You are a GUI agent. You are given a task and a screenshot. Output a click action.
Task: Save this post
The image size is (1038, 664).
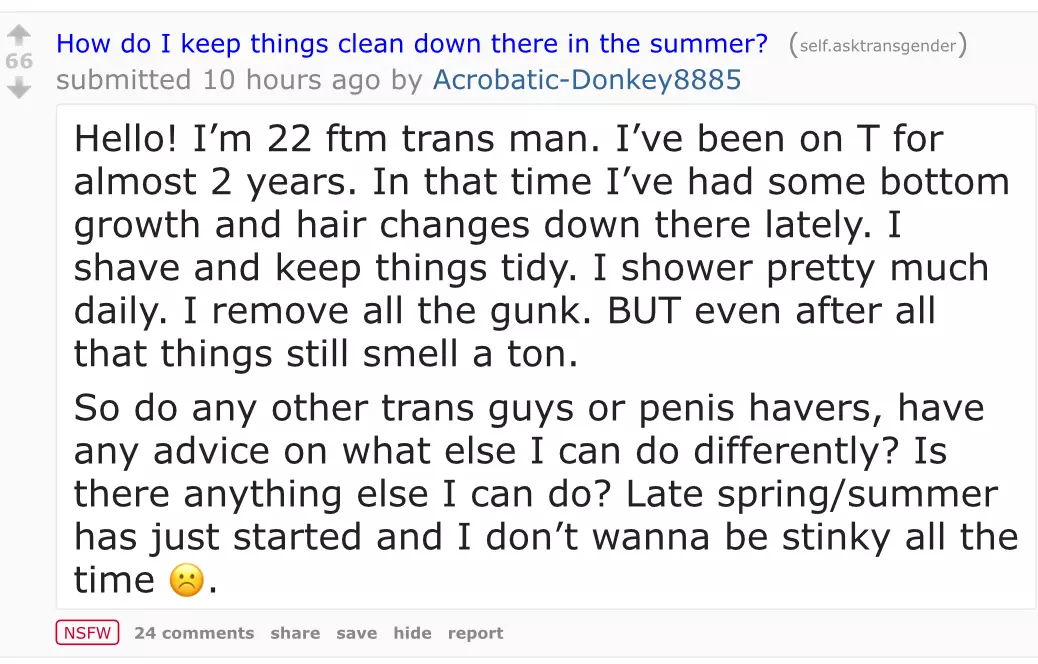[356, 633]
